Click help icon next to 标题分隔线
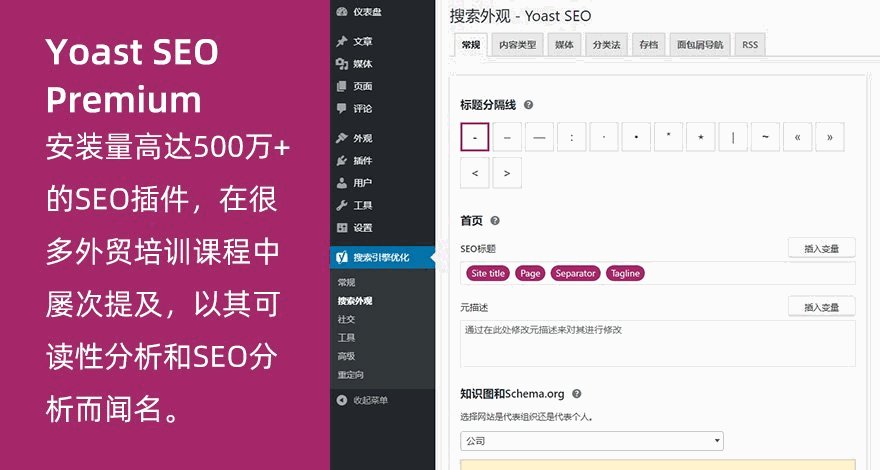Screen dimensions: 880x470 528,104
